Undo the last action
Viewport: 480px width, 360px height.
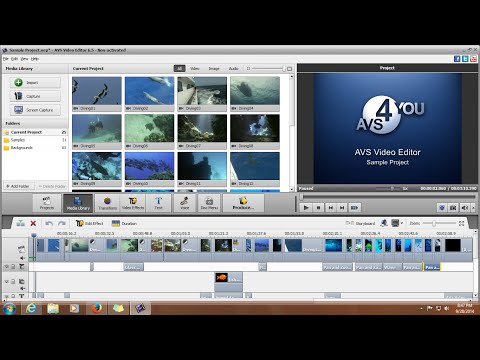[49, 223]
